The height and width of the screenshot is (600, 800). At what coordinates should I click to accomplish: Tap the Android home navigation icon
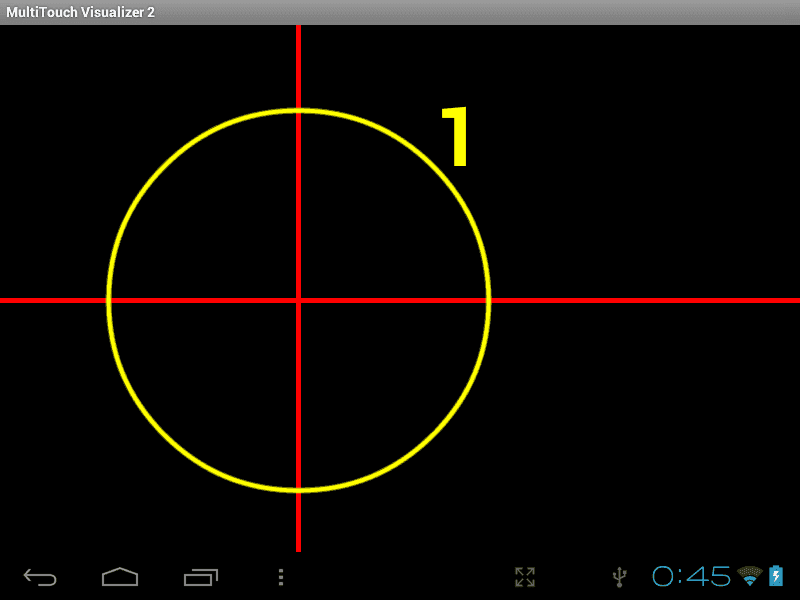[120, 577]
